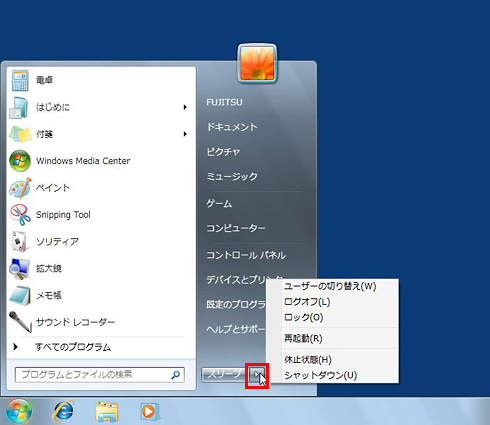Image resolution: width=490 pixels, height=425 pixels.
Task: Click the サウンド レコーダー label
Action: (75, 322)
